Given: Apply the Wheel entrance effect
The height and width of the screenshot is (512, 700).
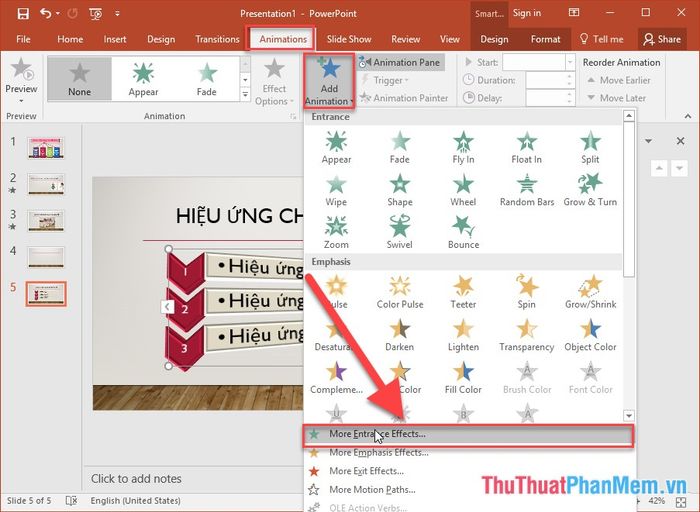Looking at the screenshot, I should pyautogui.click(x=463, y=190).
